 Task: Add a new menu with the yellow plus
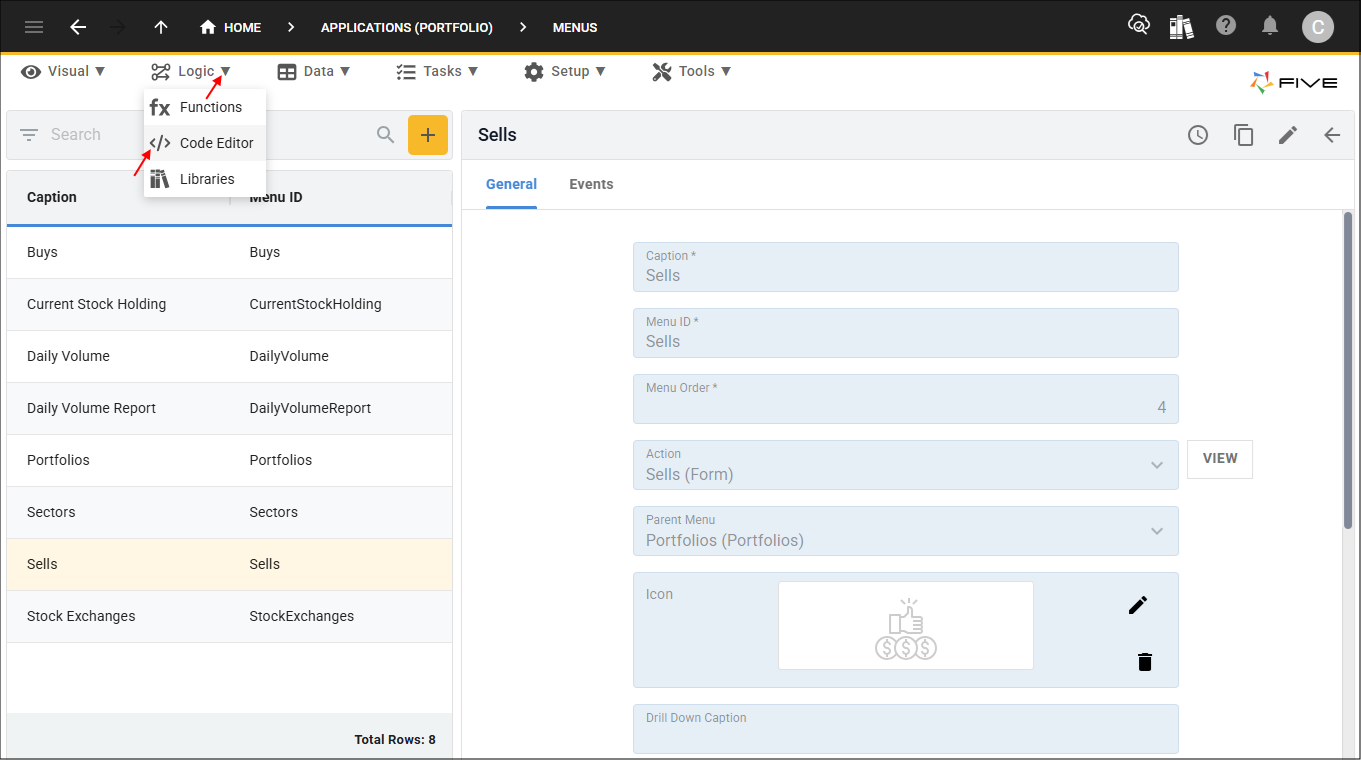click(x=428, y=133)
